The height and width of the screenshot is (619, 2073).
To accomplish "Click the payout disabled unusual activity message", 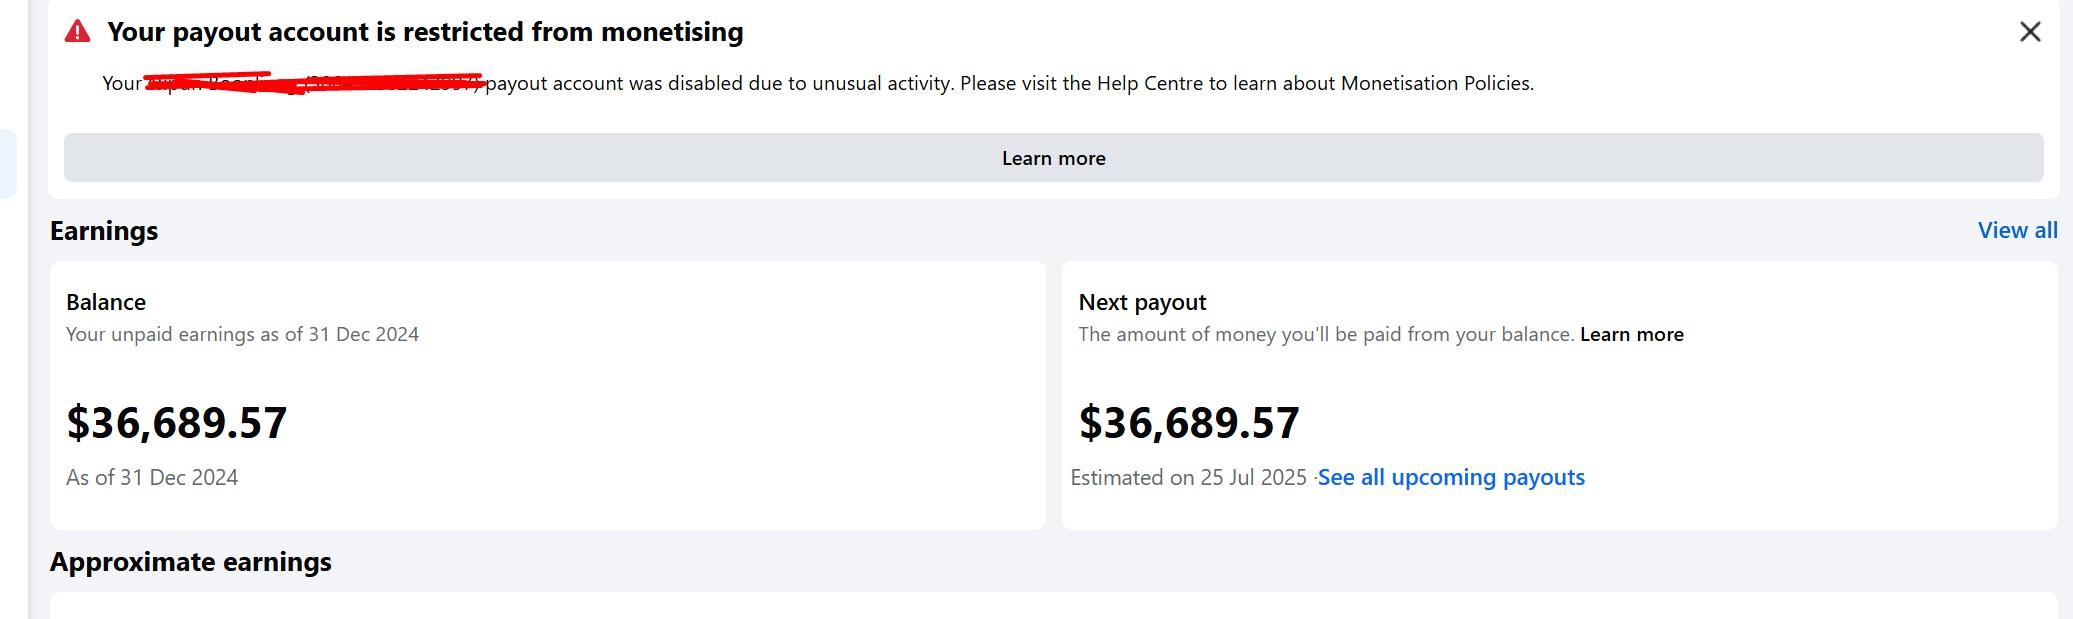I will click(x=1009, y=83).
